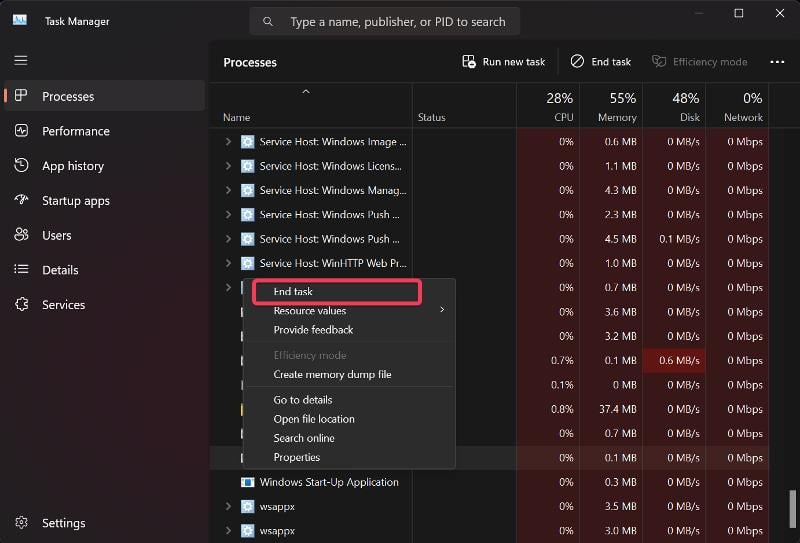The height and width of the screenshot is (543, 800).
Task: Open the Resource values submenu arrow
Action: pyautogui.click(x=442, y=310)
